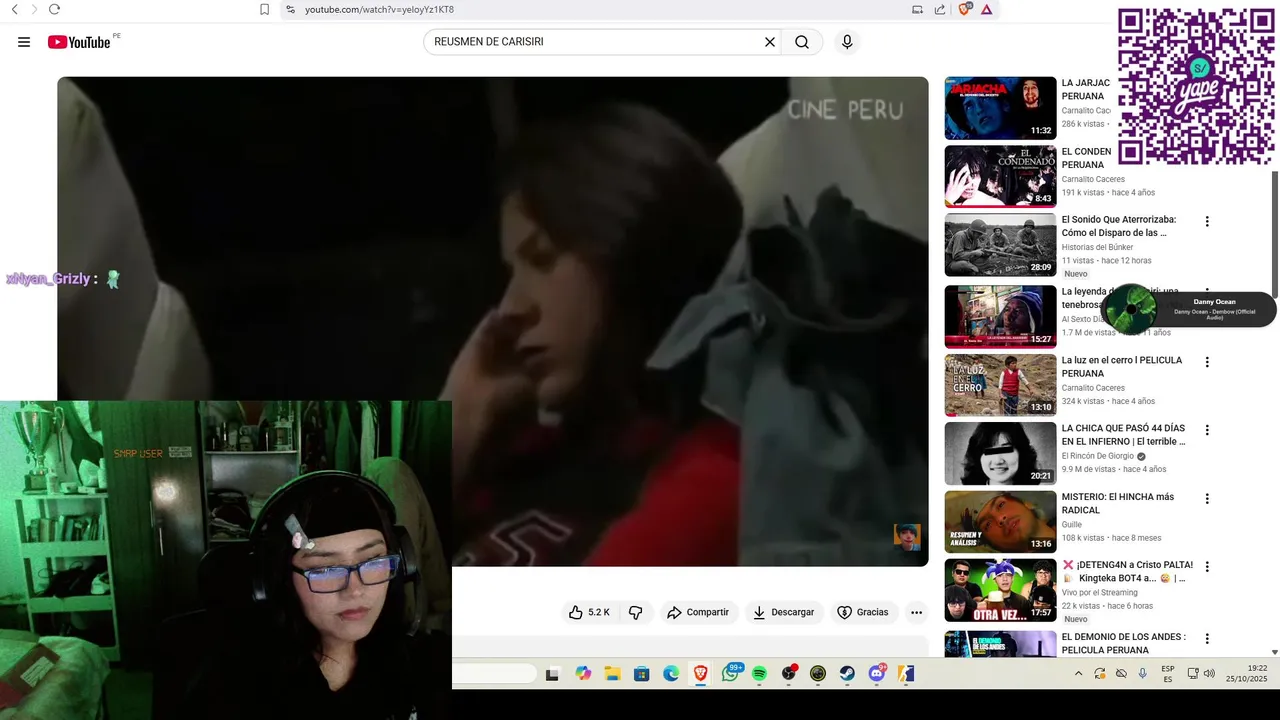Open options menu for 'EL DEMONIO DE LOS ANDES'

[x=1207, y=638]
